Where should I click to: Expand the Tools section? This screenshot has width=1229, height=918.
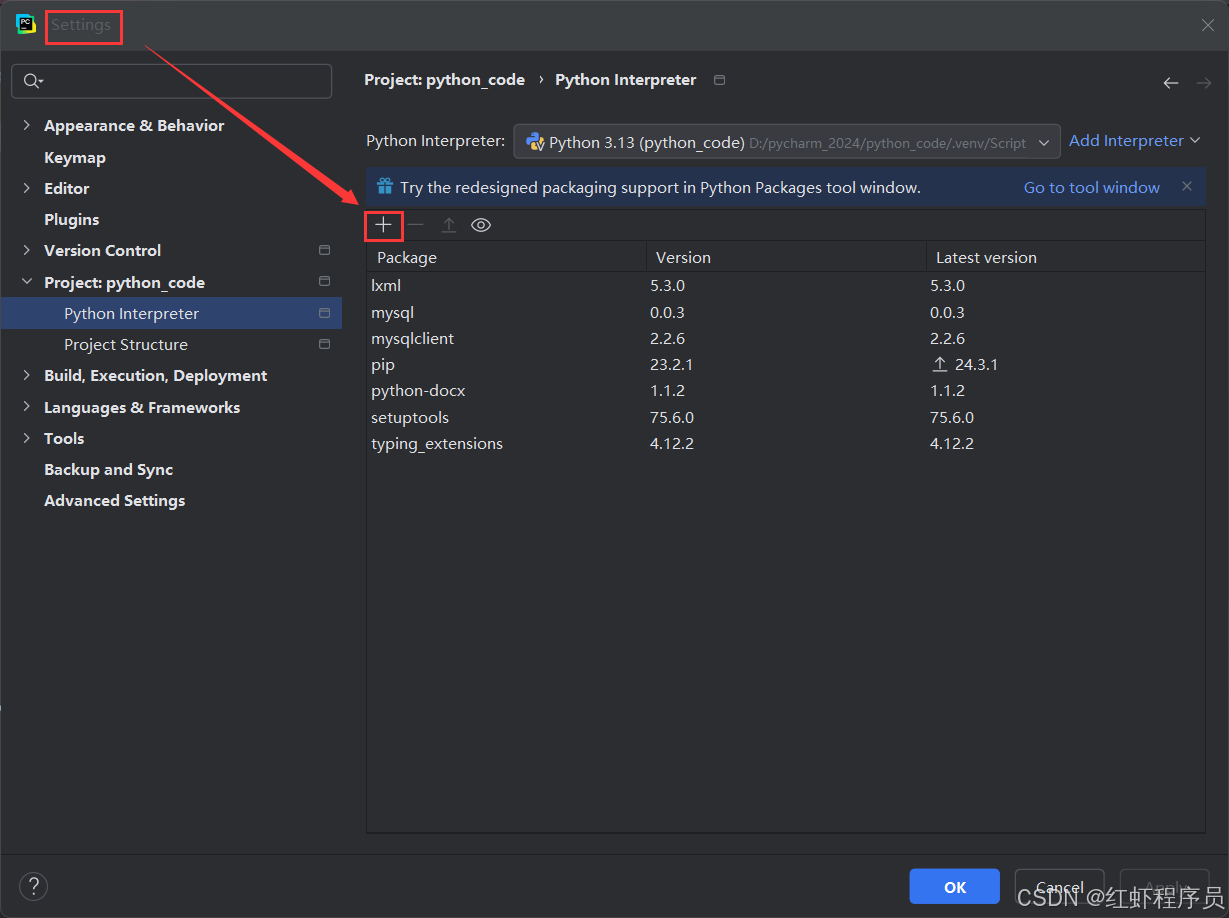(x=27, y=438)
